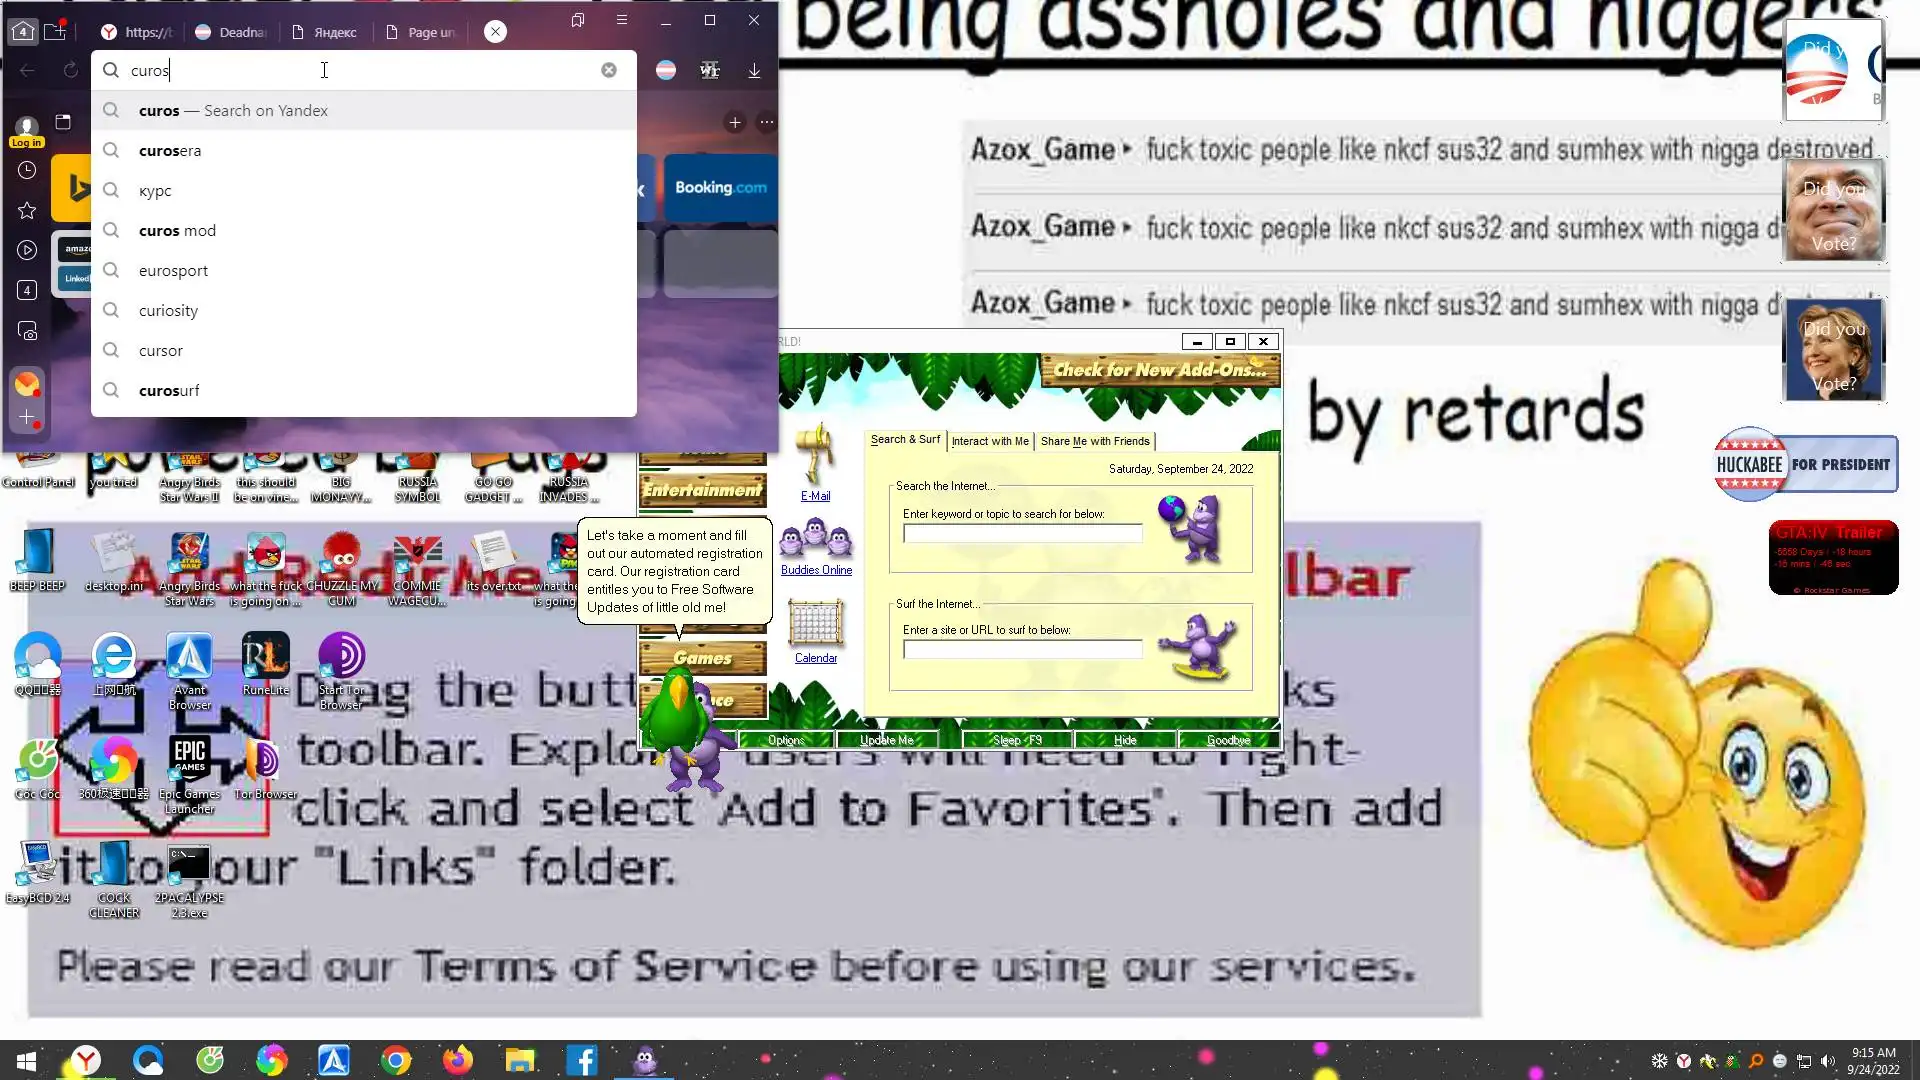Open the Yandex browser hamburger menu
The height and width of the screenshot is (1080, 1920).
coord(622,20)
